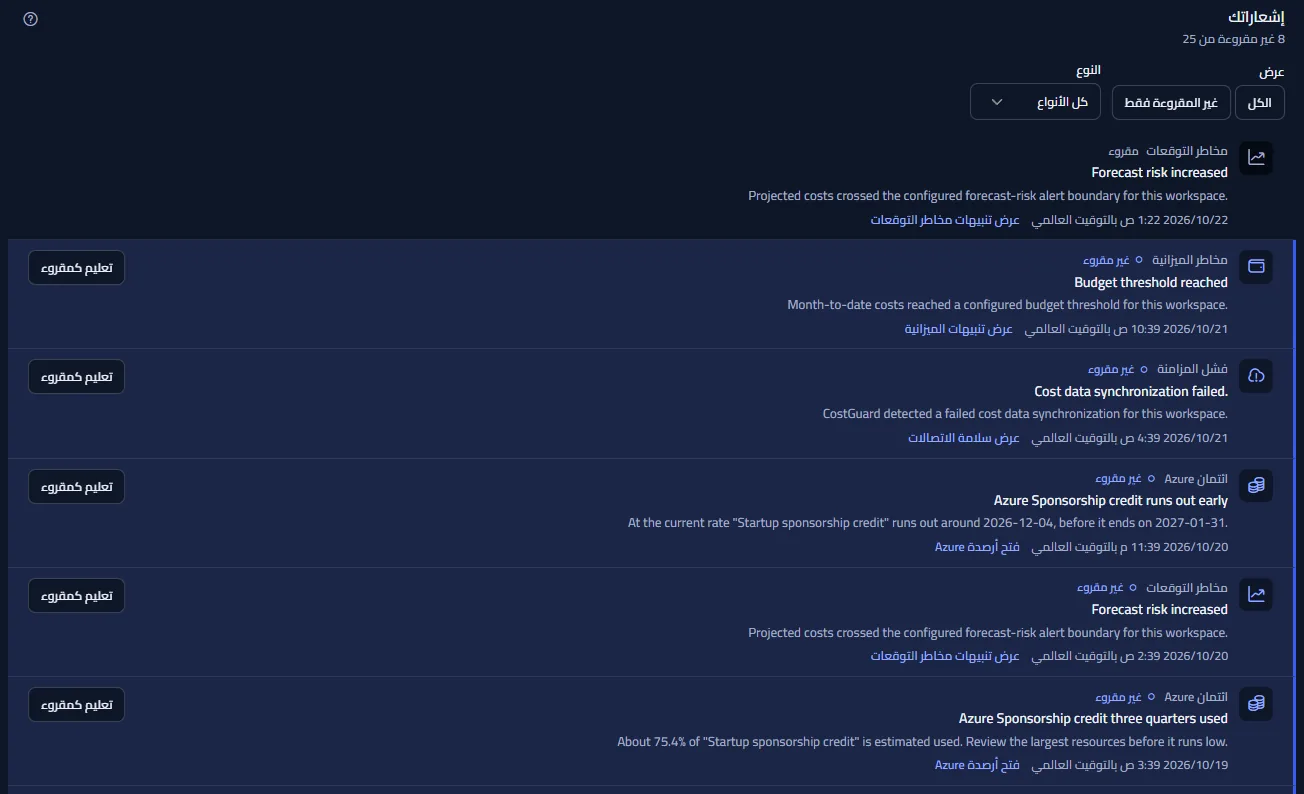The height and width of the screenshot is (794, 1304).
Task: Open فتح أرصدة Azure link dated 2026/10/20
Action: pos(977,547)
